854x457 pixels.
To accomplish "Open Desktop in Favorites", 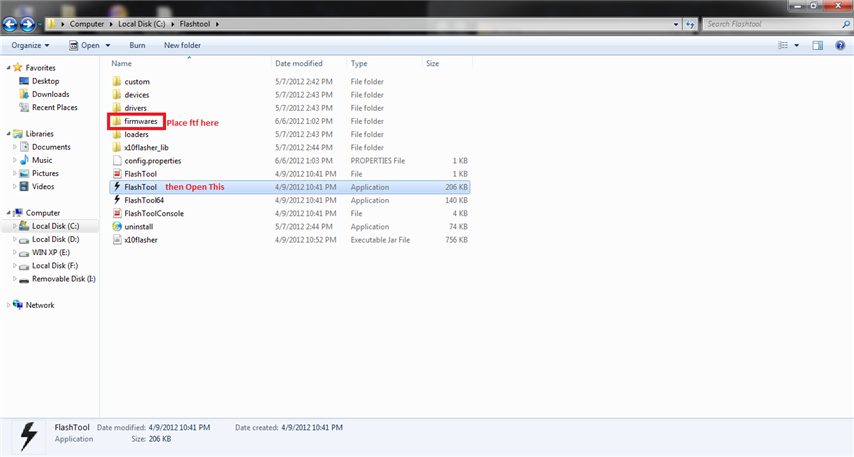I will coord(45,81).
